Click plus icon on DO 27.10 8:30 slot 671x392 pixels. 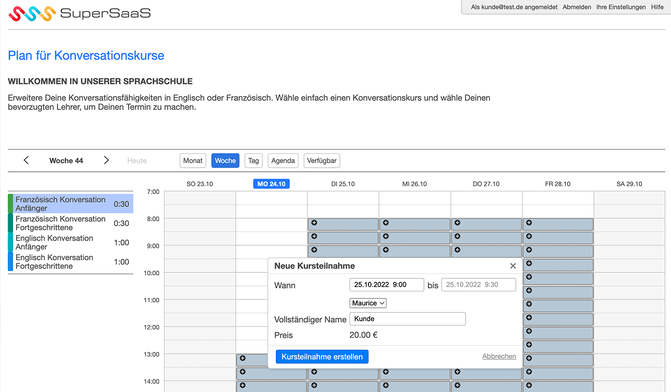pos(457,236)
